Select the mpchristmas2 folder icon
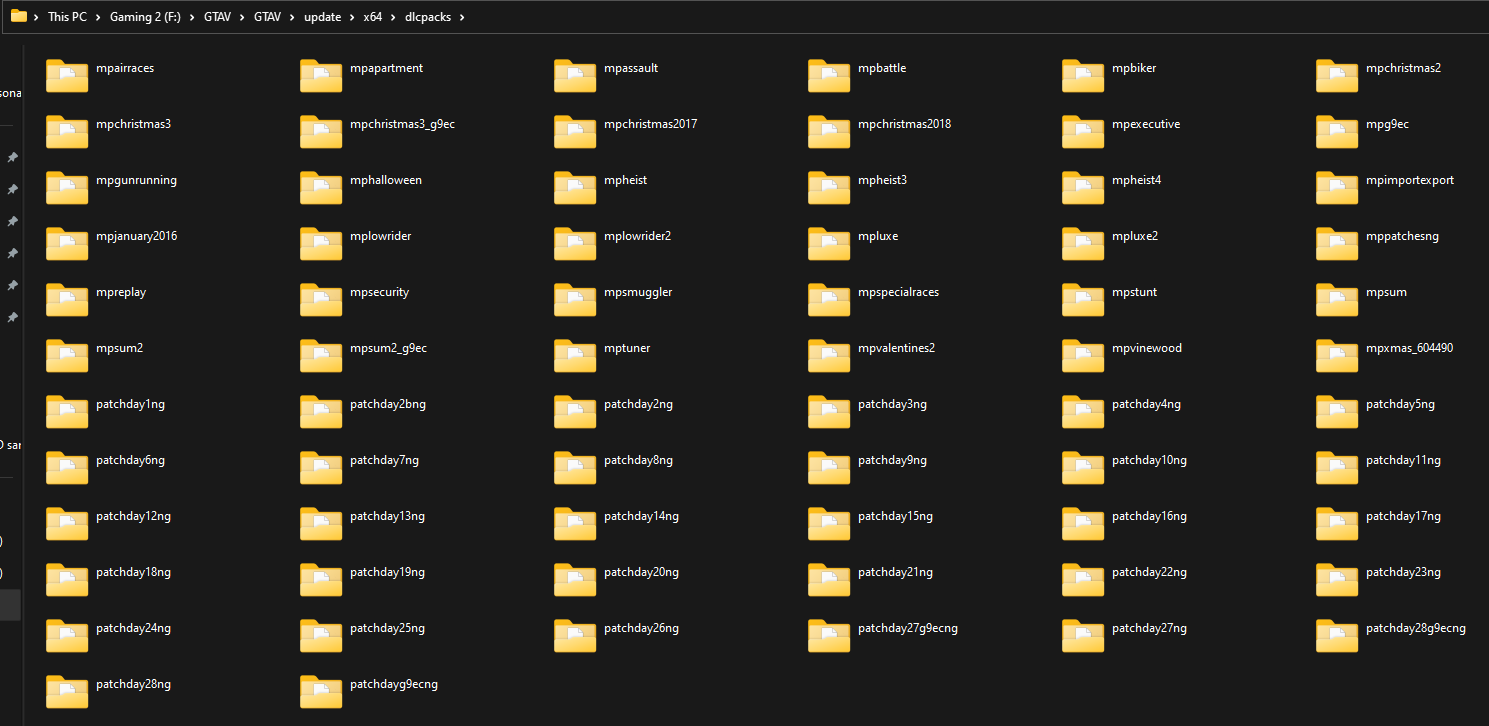 [x=1337, y=75]
